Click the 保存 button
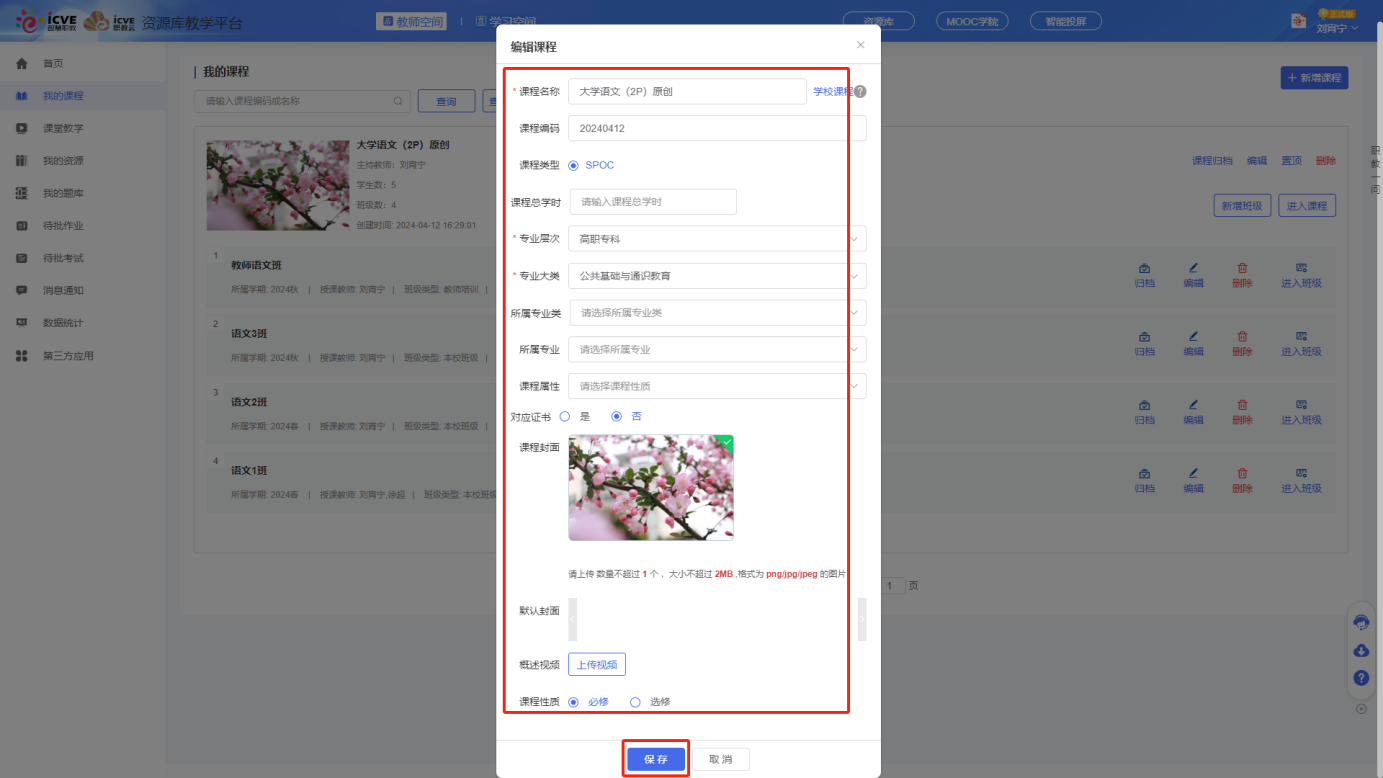This screenshot has height=778, width=1383. 656,759
